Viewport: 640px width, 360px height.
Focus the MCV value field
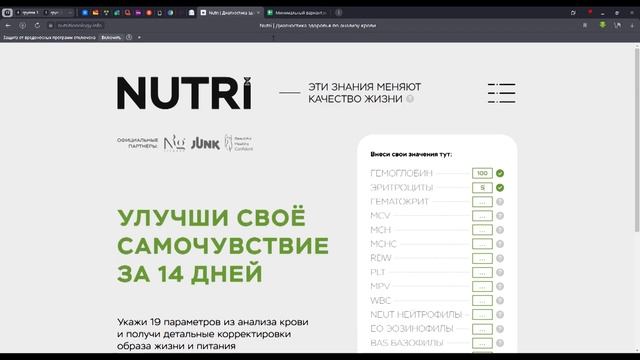tap(482, 216)
